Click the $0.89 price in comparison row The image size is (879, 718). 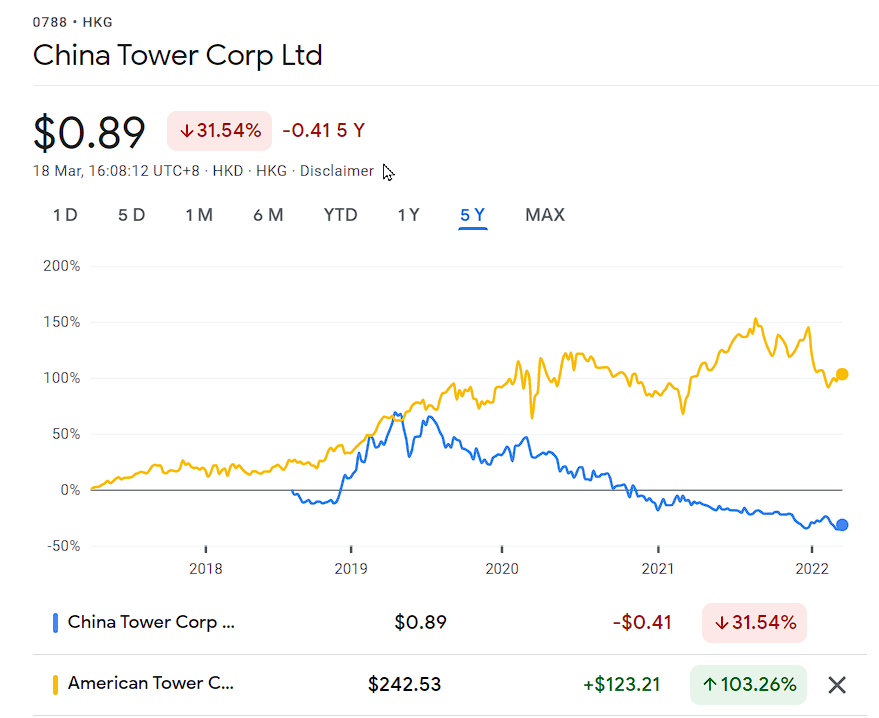tap(420, 623)
